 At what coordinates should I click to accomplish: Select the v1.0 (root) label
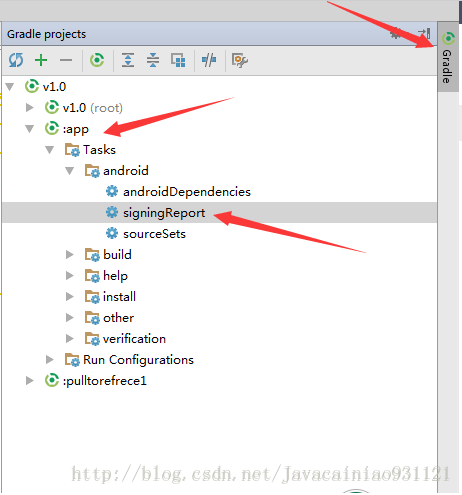[93, 108]
